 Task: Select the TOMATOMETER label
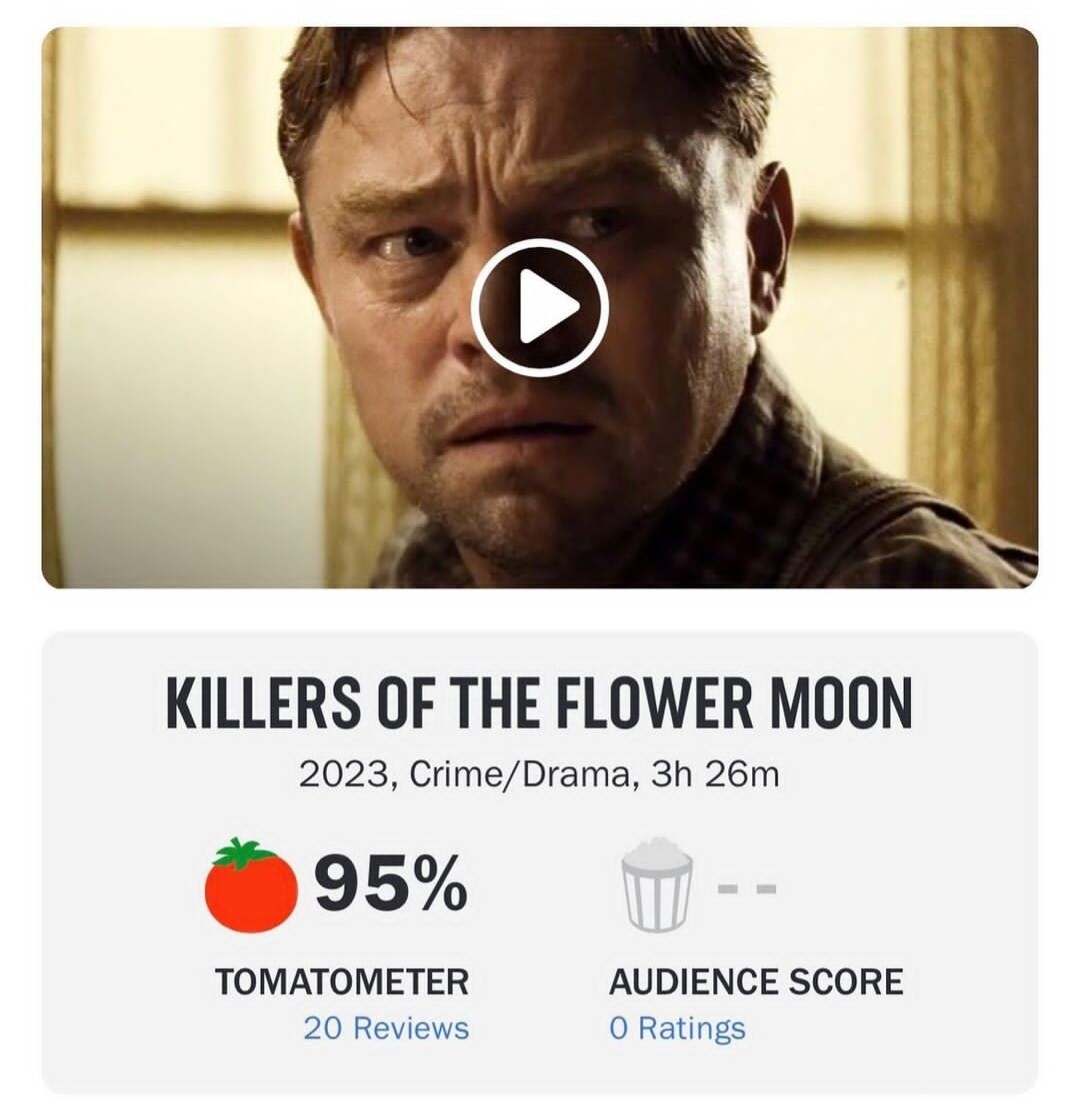pyautogui.click(x=342, y=981)
